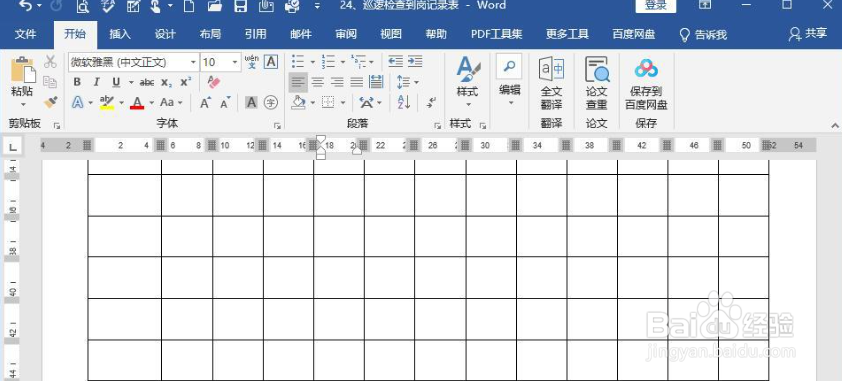Open the line spacing dropdown
842x381 pixels.
point(407,82)
